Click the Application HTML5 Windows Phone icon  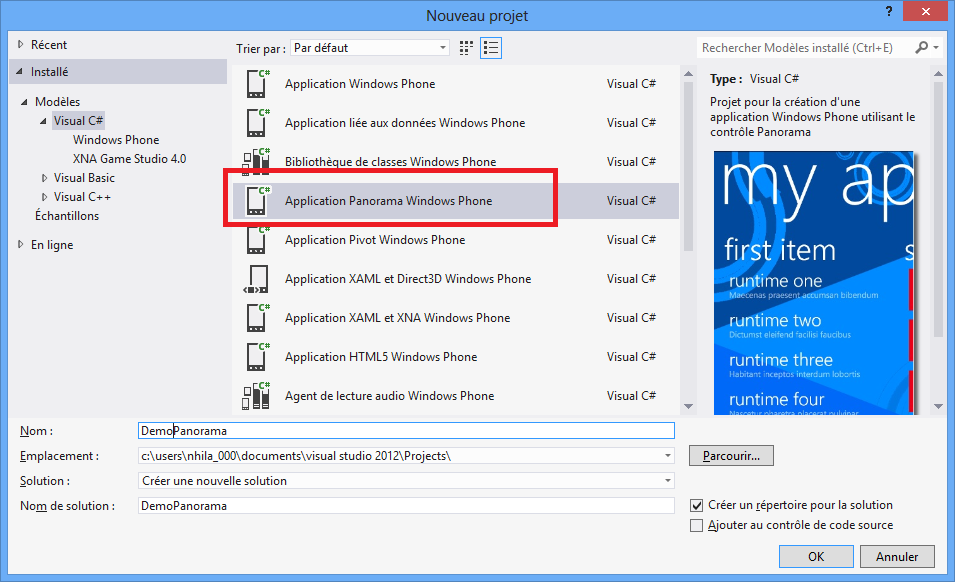[256, 357]
